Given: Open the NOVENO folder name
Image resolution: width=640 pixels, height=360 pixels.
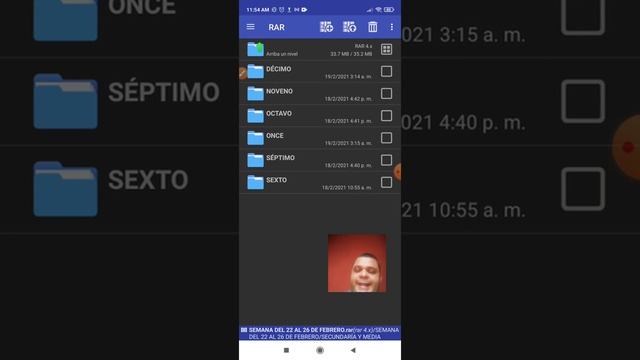Looking at the screenshot, I should click(279, 91).
